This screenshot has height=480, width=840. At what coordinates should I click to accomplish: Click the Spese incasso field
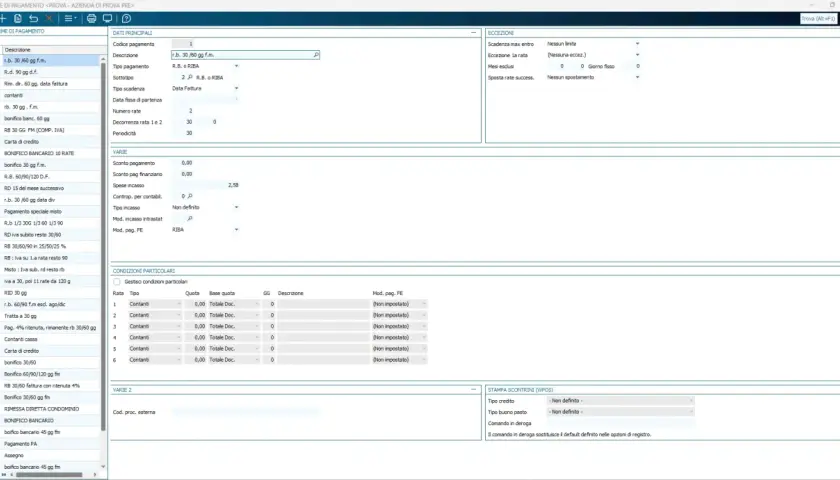click(x=206, y=185)
